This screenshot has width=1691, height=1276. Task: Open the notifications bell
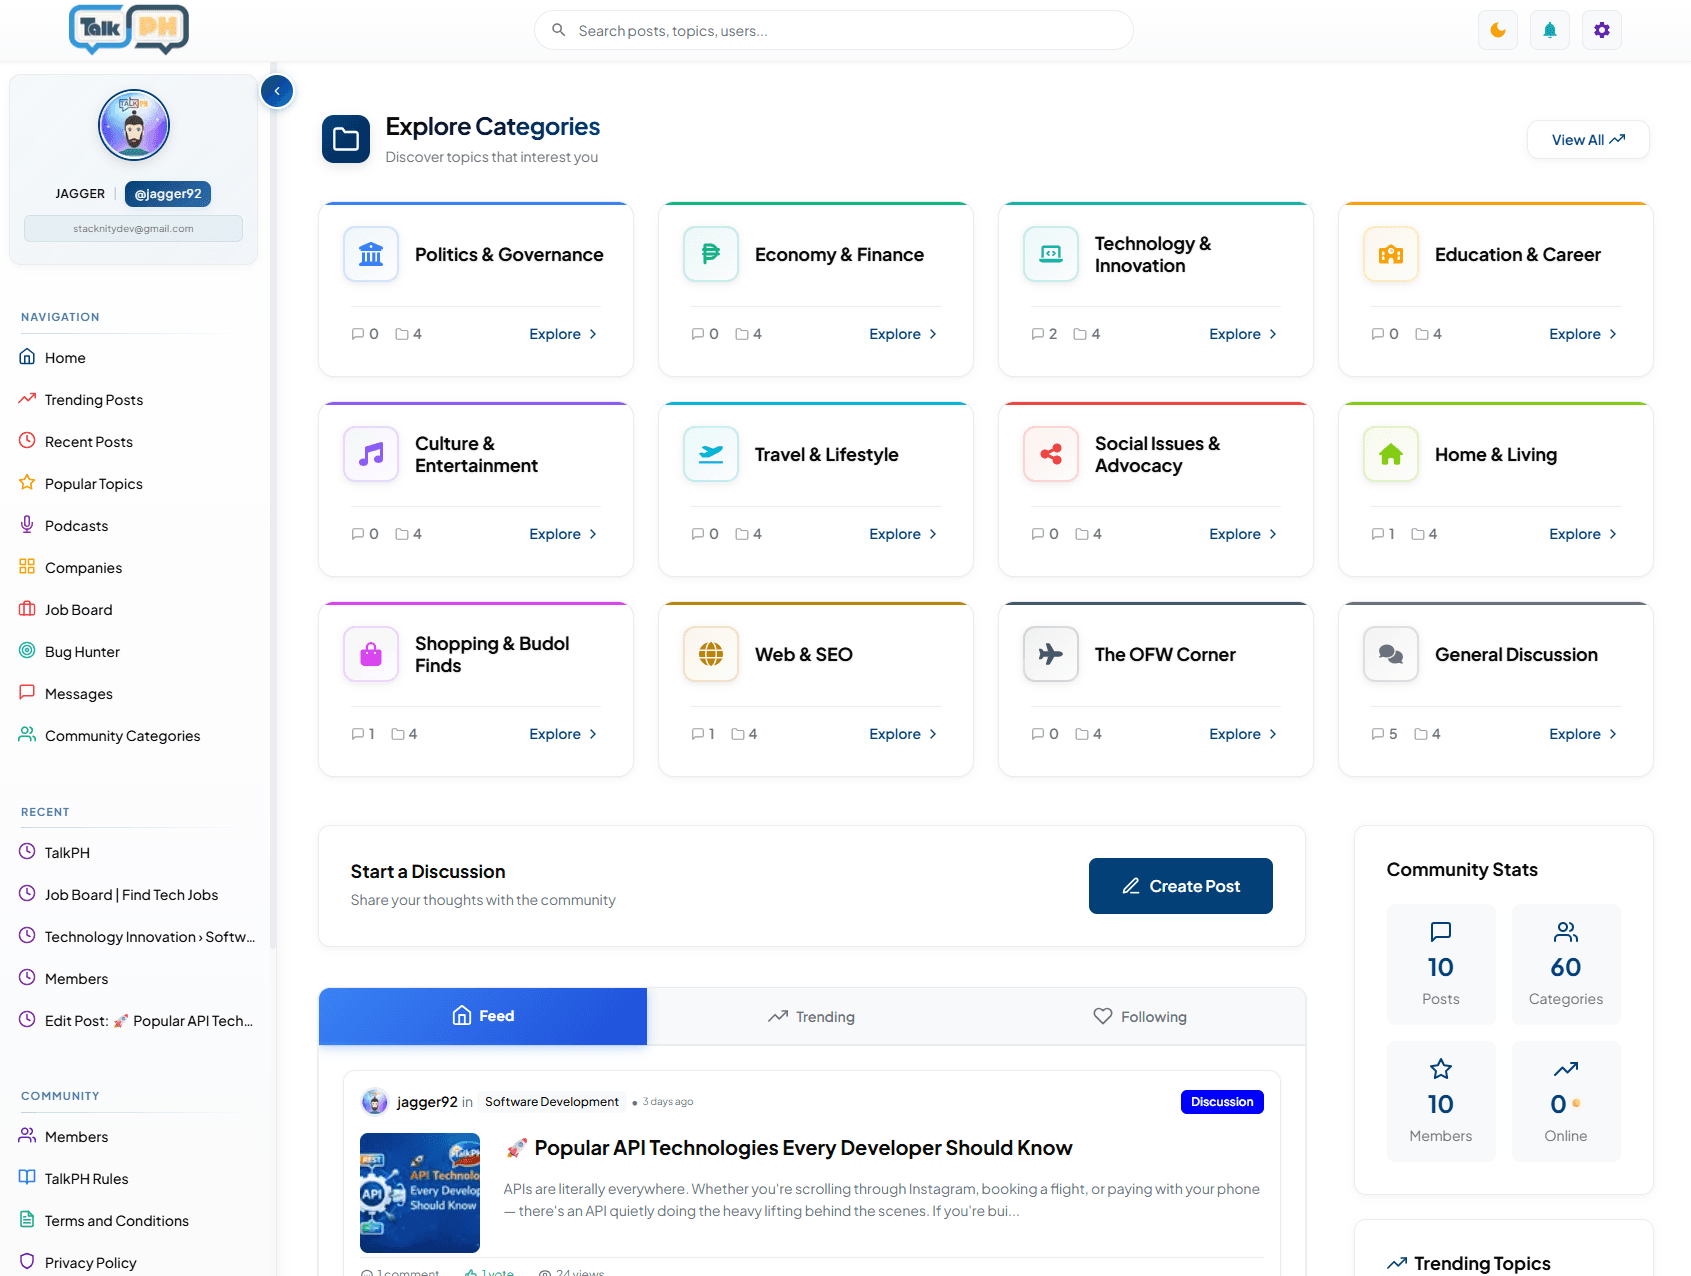click(1549, 30)
